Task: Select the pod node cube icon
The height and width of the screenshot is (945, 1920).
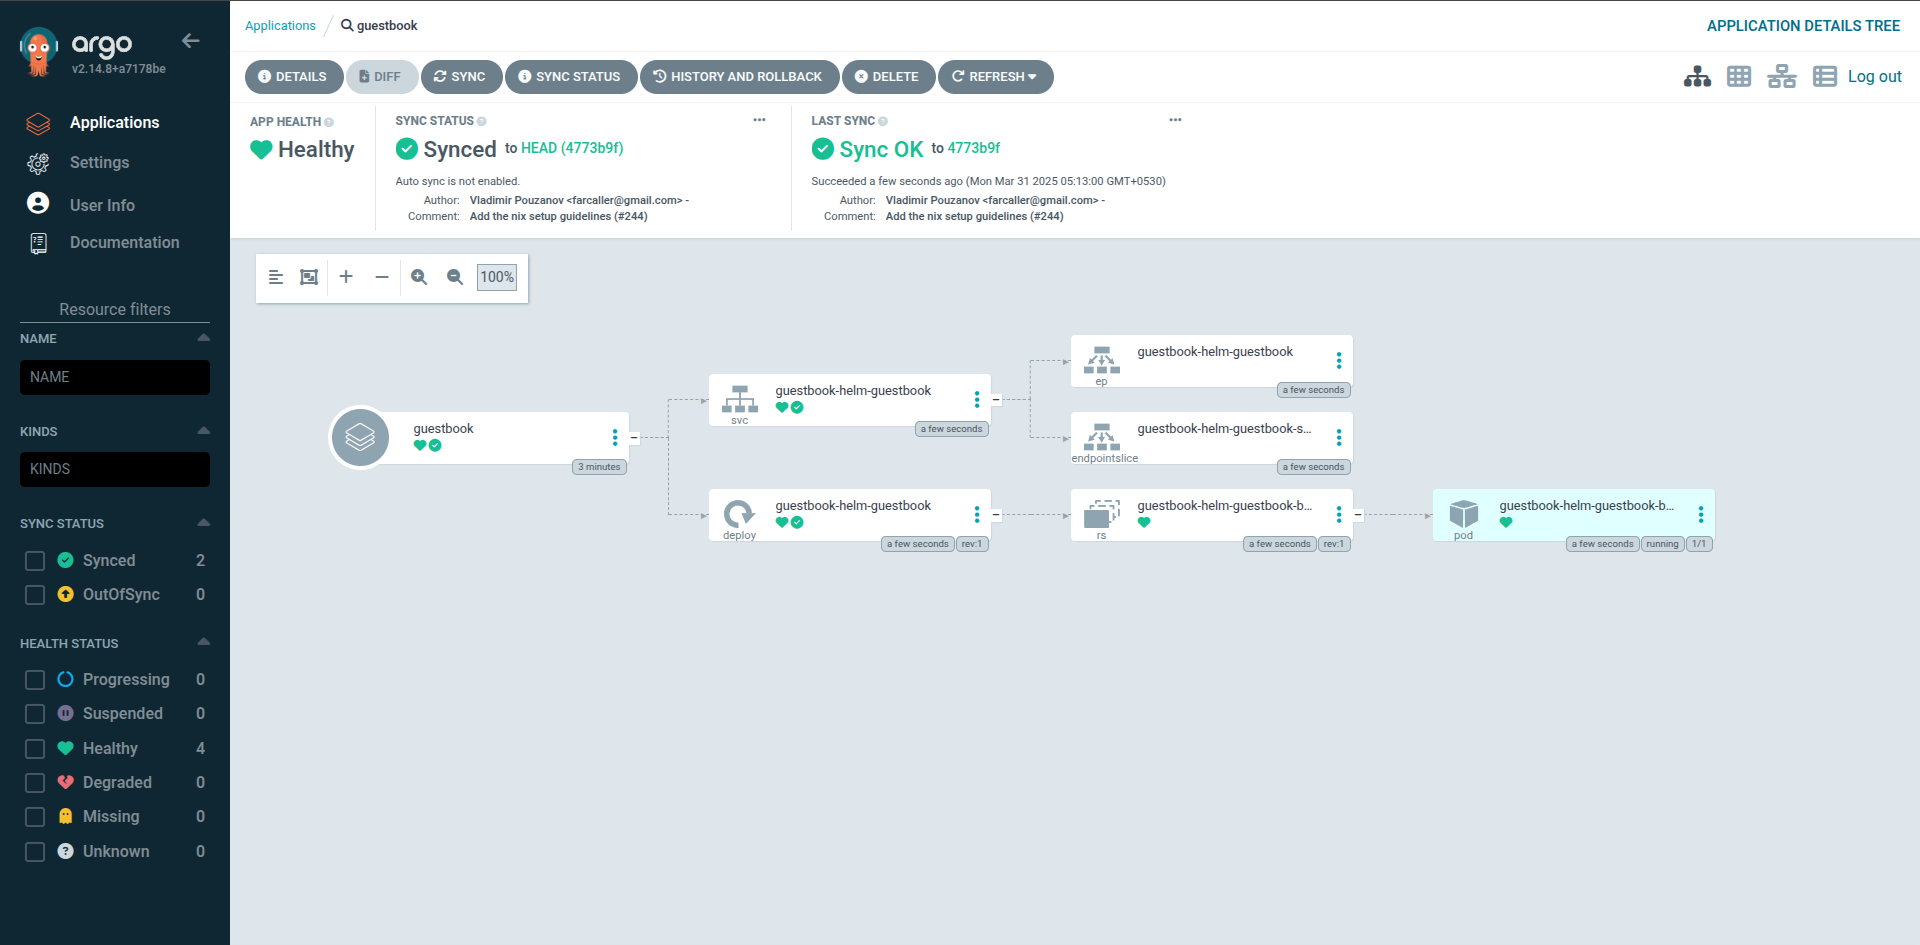Action: [x=1464, y=514]
